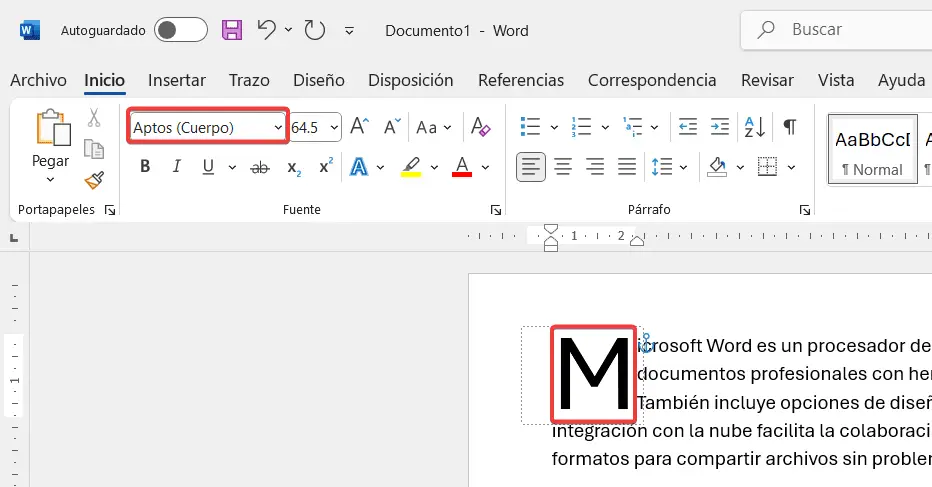932x487 pixels.
Task: Increase paragraph indent
Action: tap(720, 127)
